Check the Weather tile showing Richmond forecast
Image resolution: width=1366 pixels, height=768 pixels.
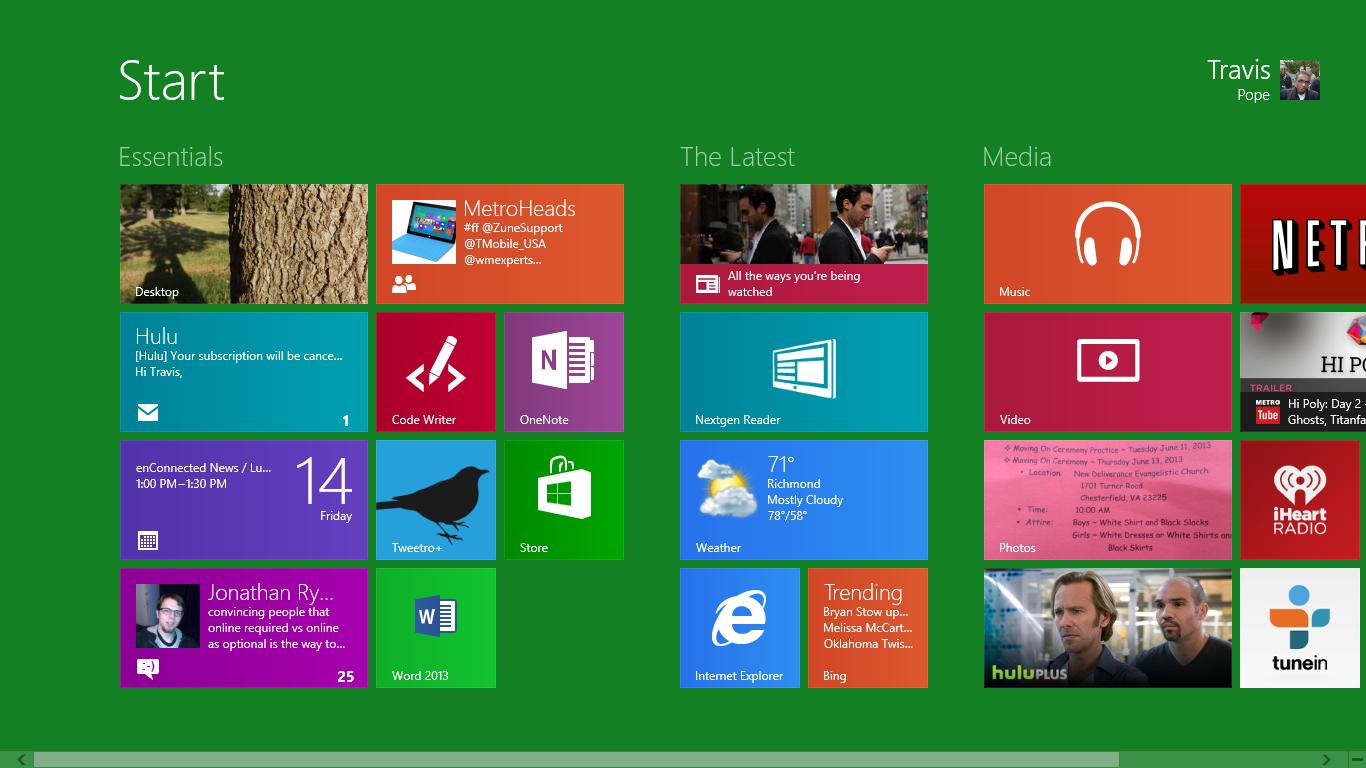(x=803, y=499)
